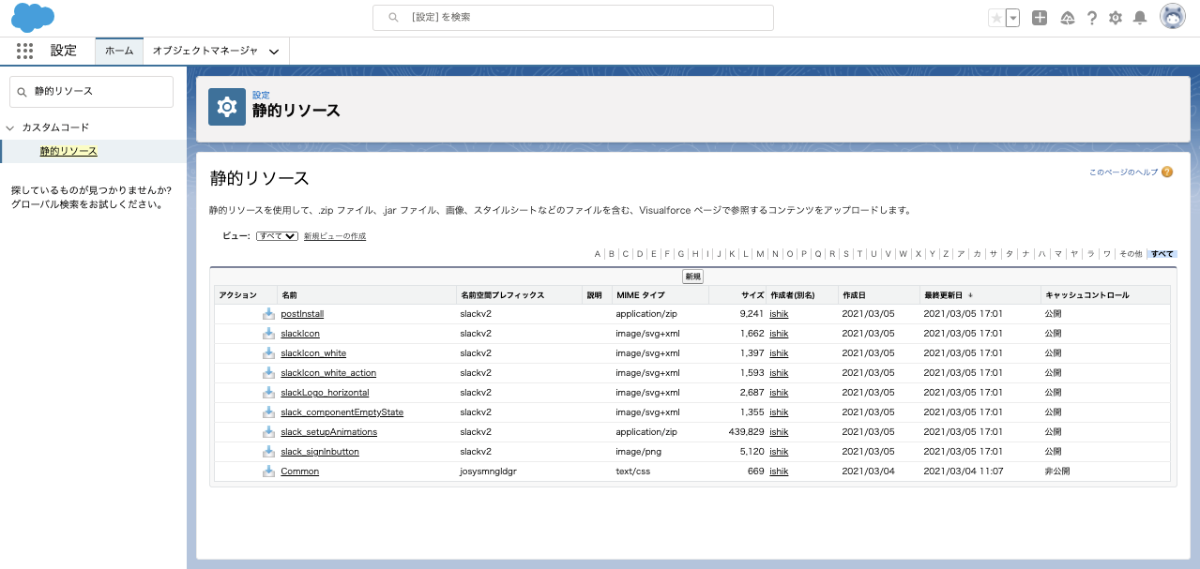Click the josysmngldgr namespace prefix cell

[x=488, y=471]
